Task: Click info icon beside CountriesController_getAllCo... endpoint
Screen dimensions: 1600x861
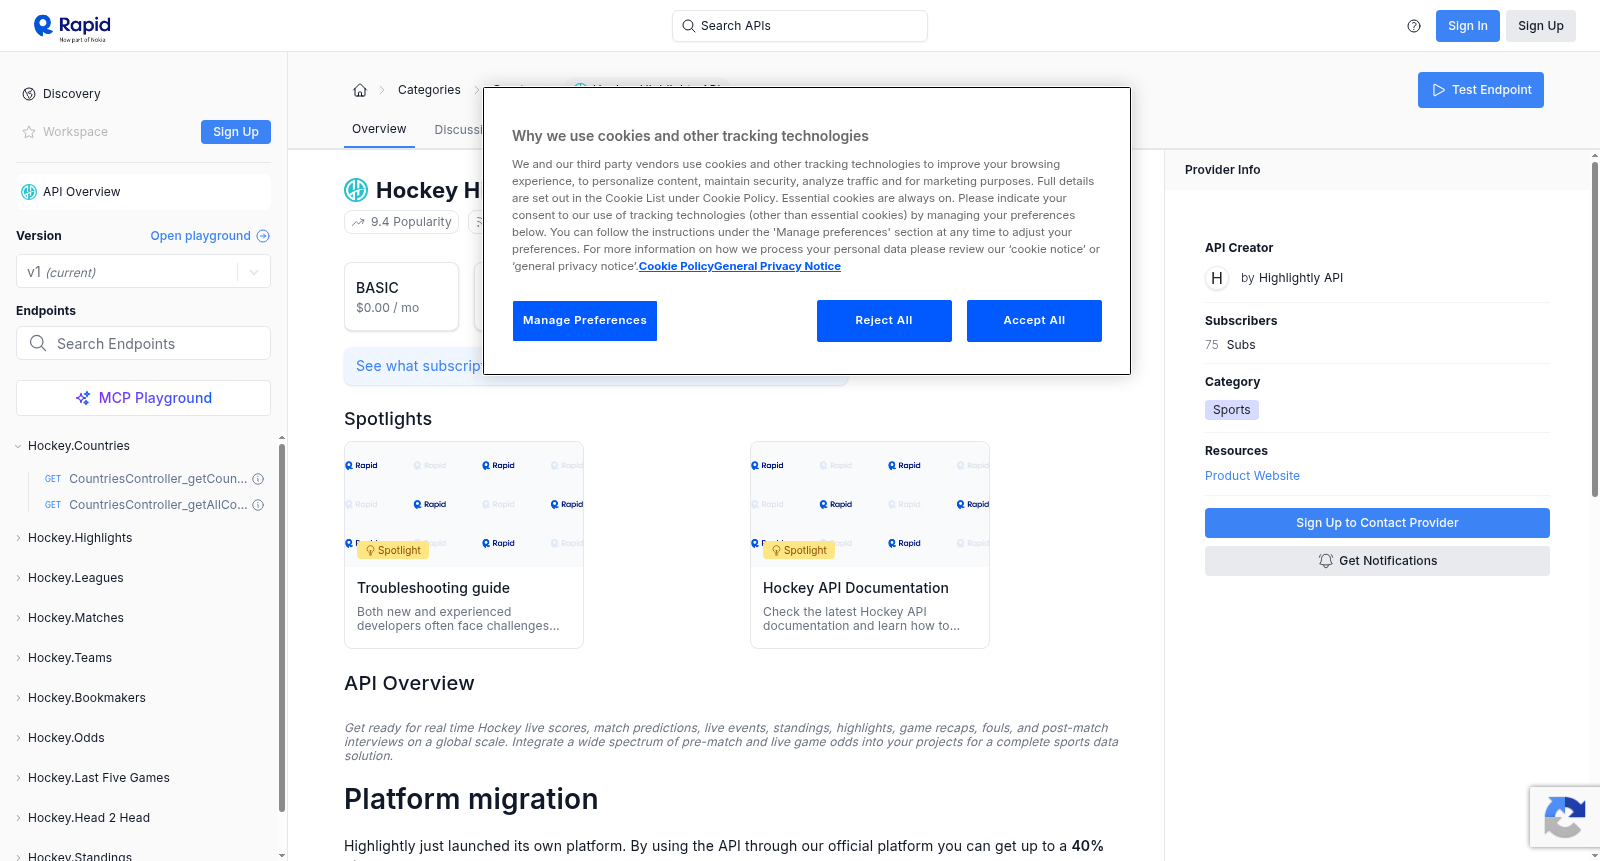Action: 258,505
